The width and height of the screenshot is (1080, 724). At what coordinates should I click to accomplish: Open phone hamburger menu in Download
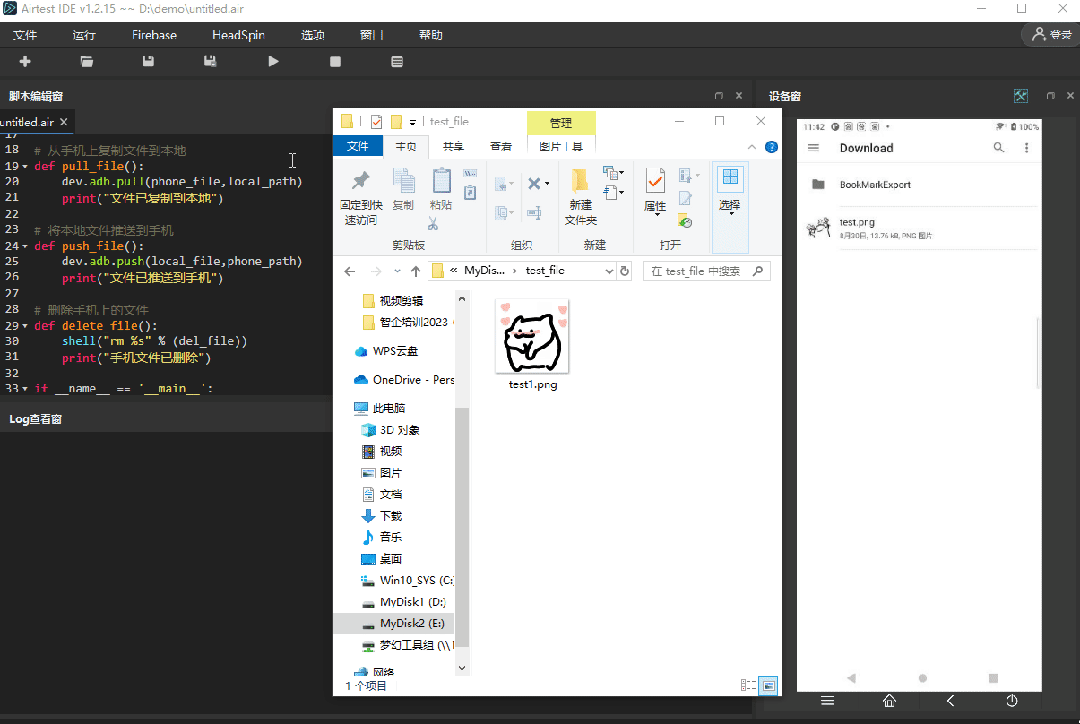pyautogui.click(x=813, y=147)
